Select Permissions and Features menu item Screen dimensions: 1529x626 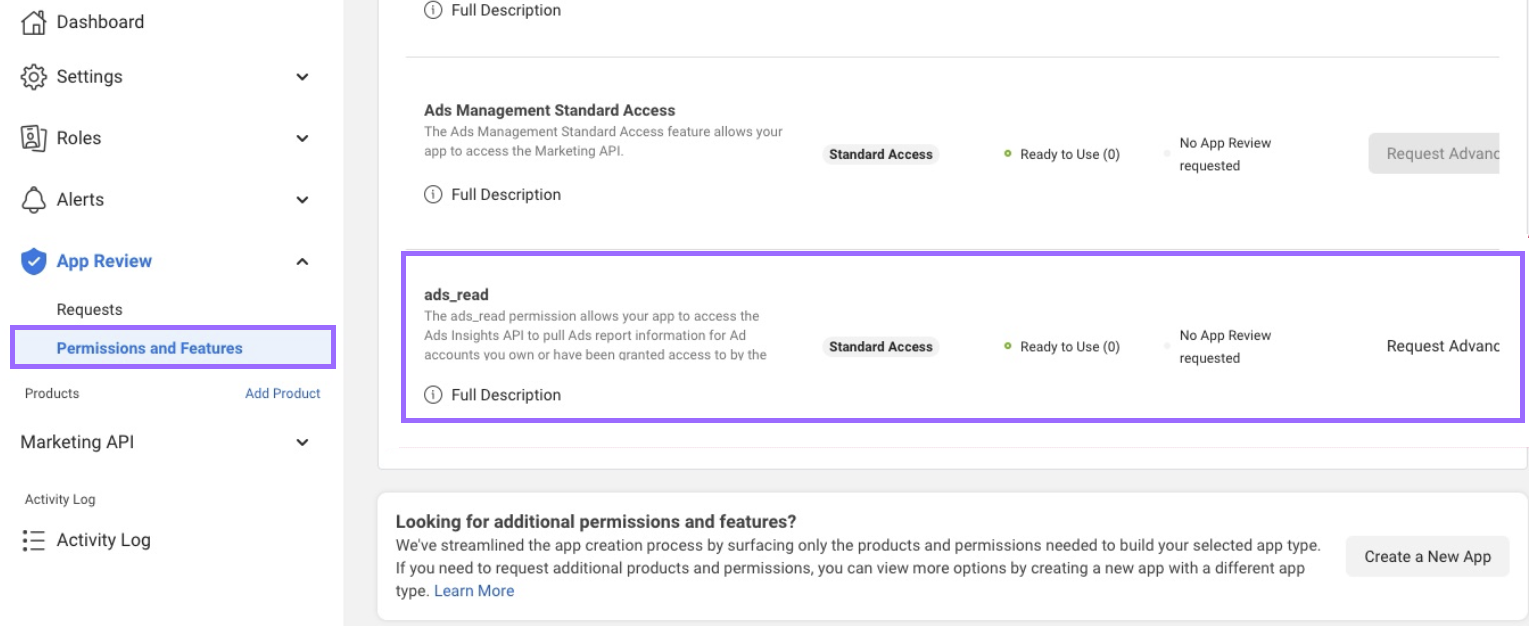click(x=150, y=348)
